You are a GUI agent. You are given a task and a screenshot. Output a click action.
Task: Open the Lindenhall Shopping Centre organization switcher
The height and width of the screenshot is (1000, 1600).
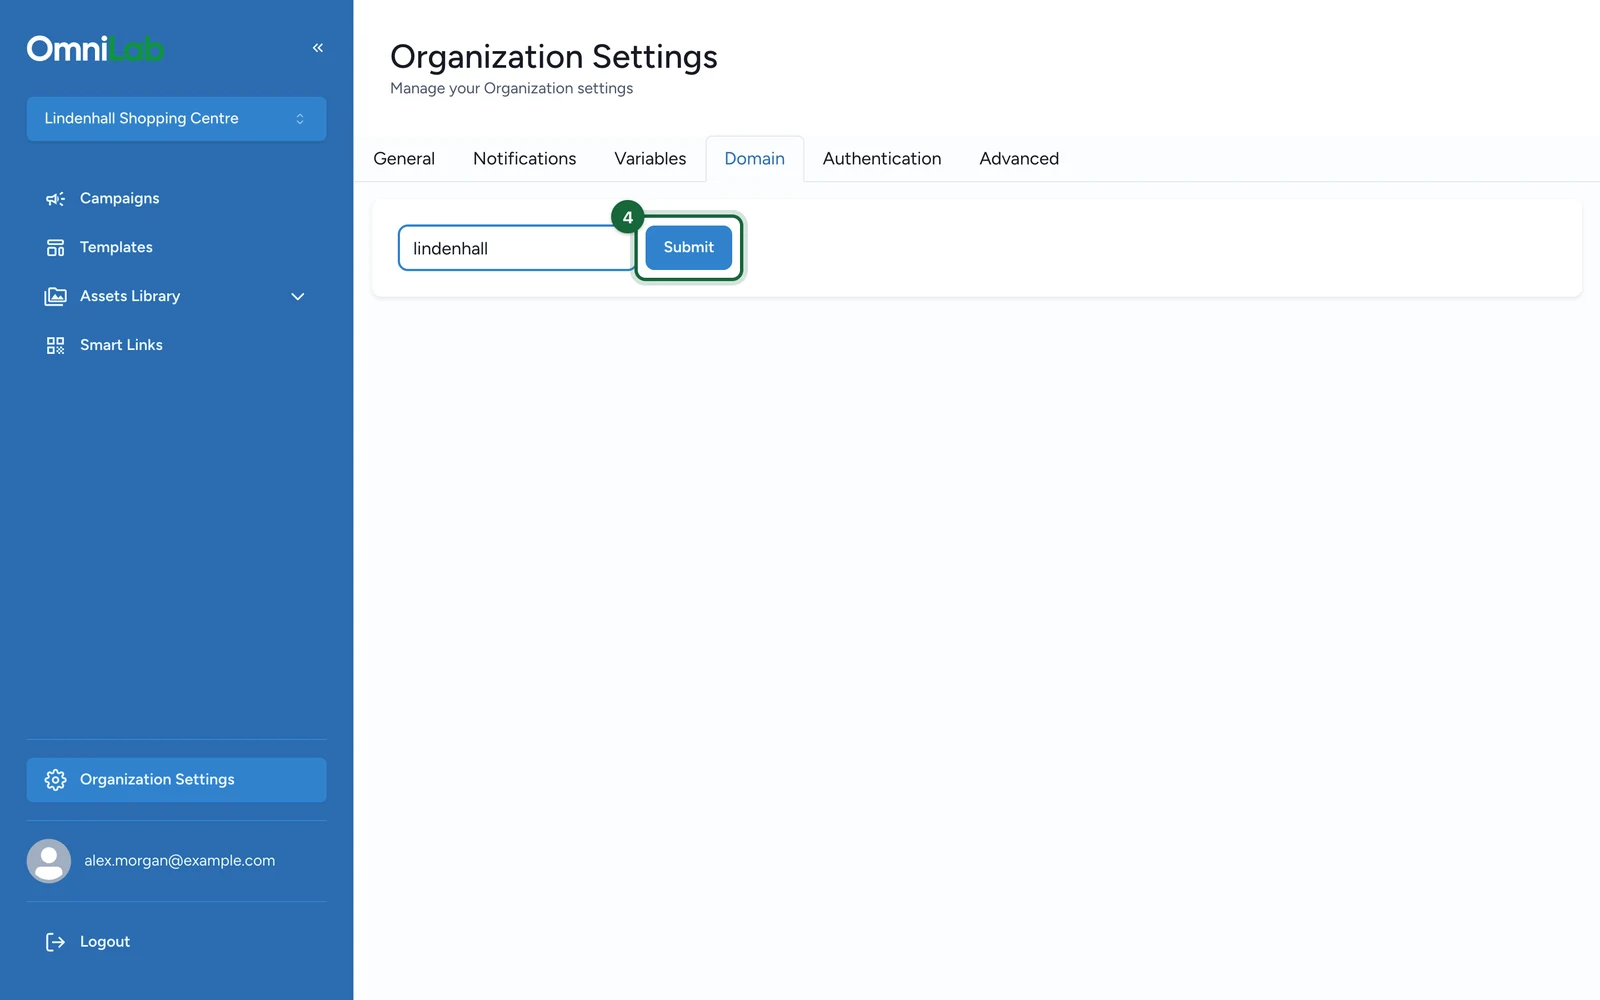point(176,119)
